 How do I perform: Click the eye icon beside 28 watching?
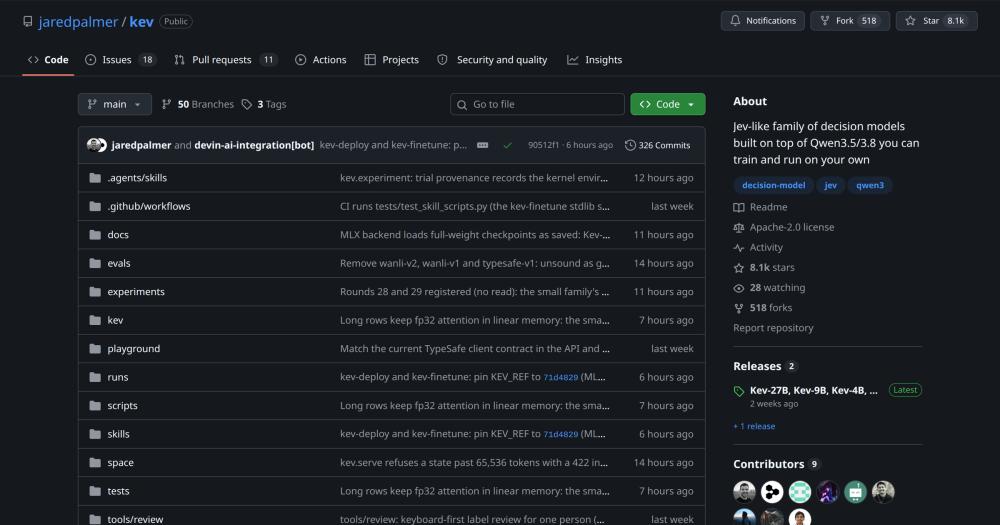tap(739, 288)
